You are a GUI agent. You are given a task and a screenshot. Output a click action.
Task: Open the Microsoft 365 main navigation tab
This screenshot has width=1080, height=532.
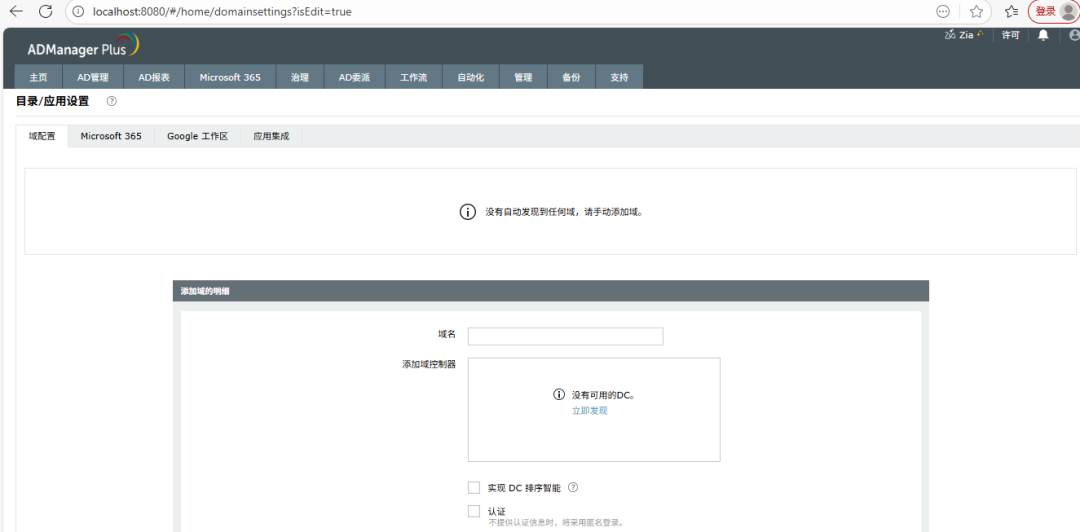pyautogui.click(x=230, y=77)
